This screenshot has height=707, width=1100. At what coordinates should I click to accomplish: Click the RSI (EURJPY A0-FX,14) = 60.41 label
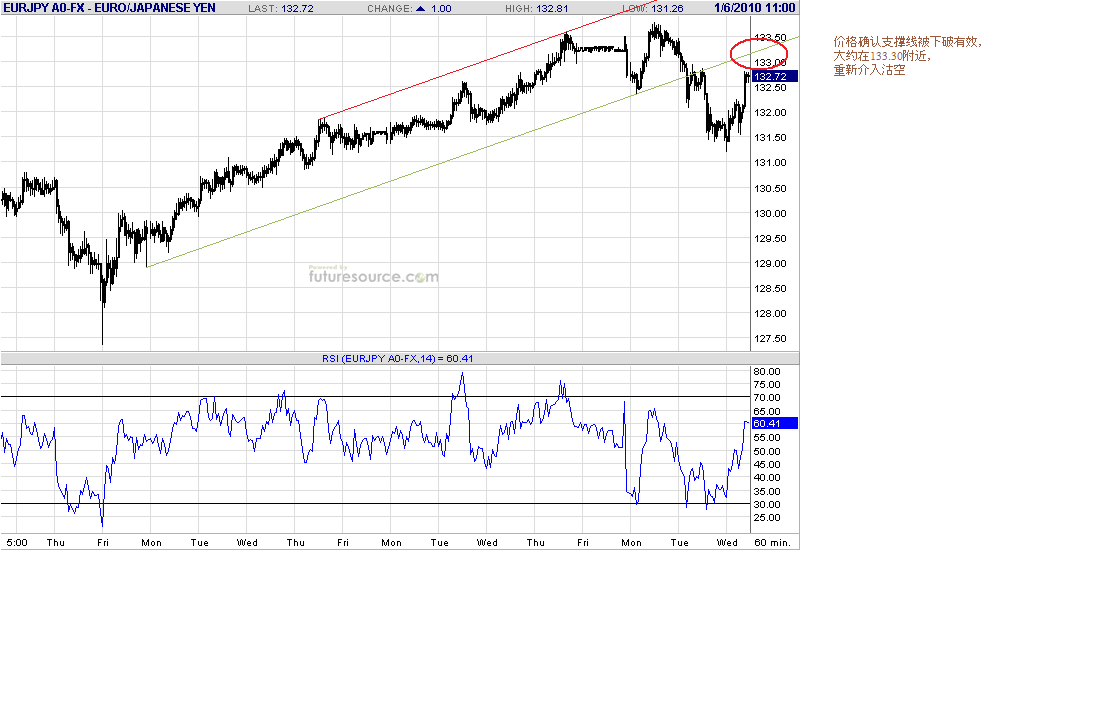coord(398,358)
